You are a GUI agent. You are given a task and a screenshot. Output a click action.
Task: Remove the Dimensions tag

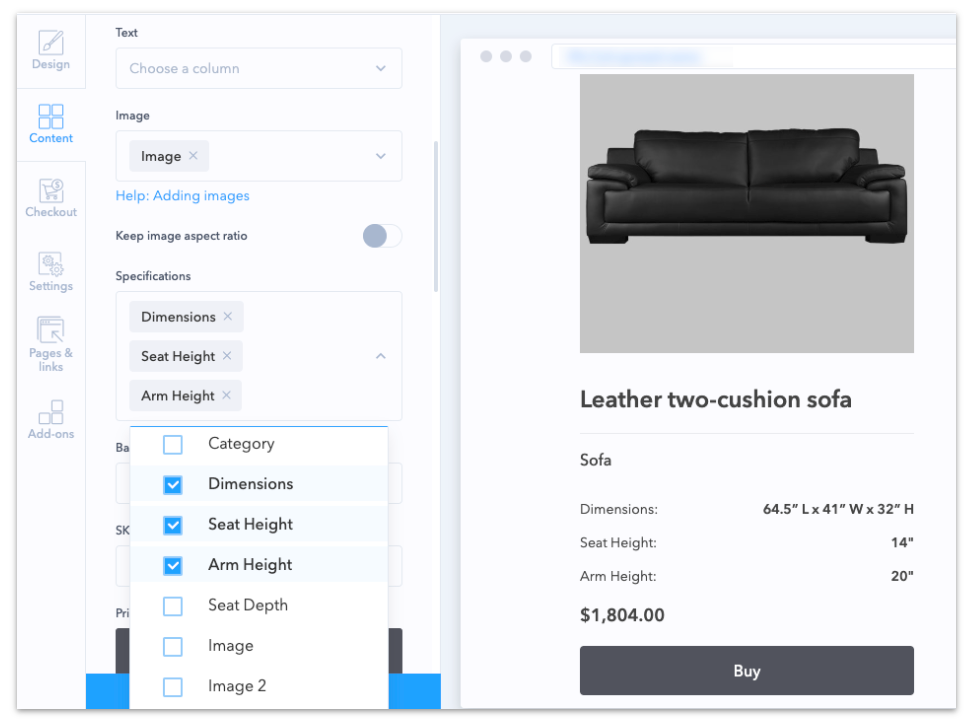(x=227, y=317)
